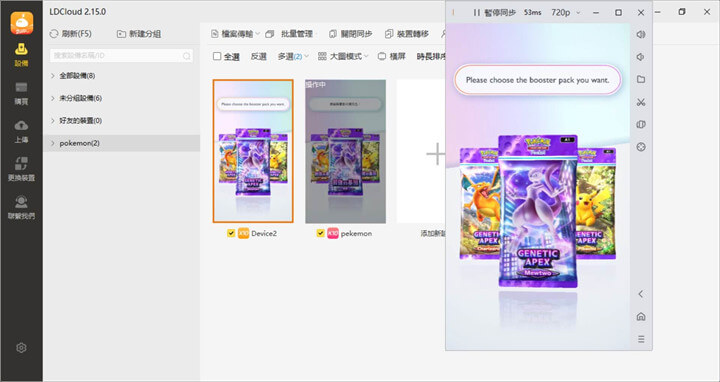Open the 檔案傳輸 file transfer dropdown

(x=235, y=34)
